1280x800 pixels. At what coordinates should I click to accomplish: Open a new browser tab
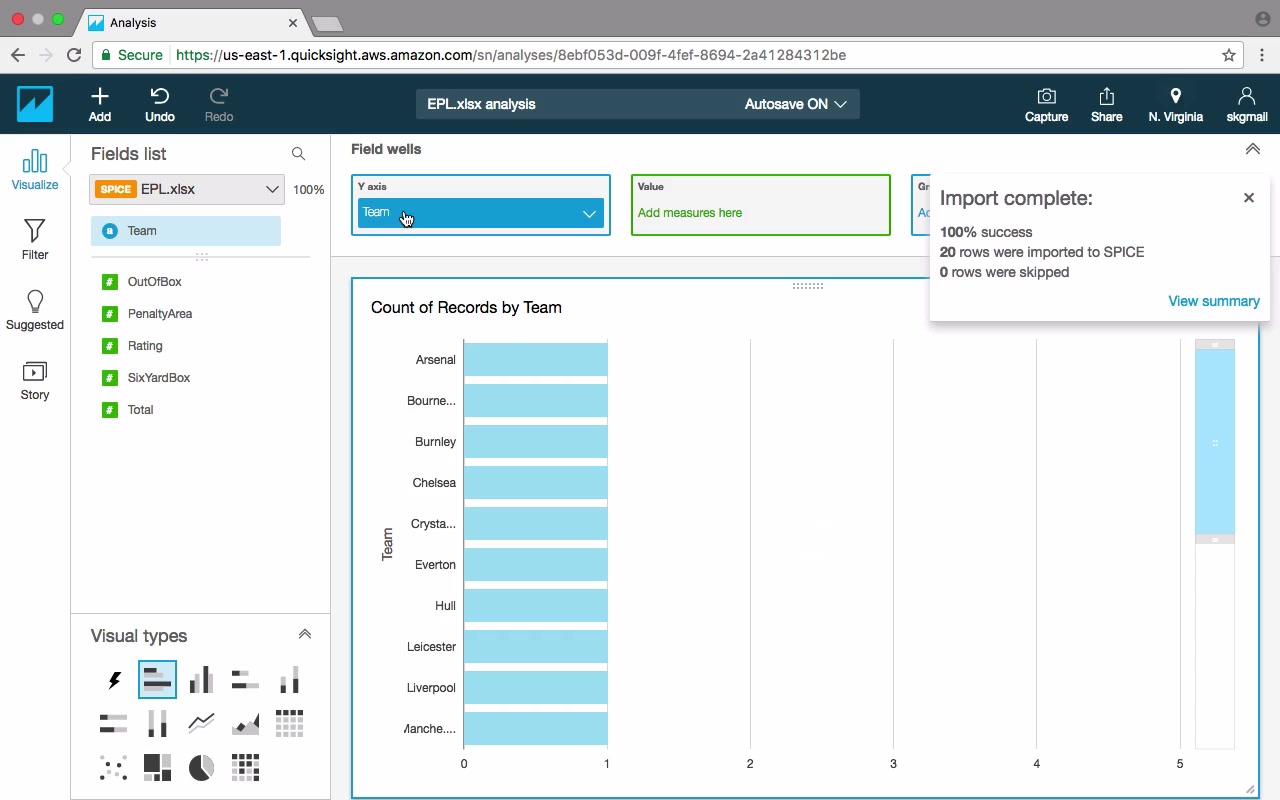[327, 23]
